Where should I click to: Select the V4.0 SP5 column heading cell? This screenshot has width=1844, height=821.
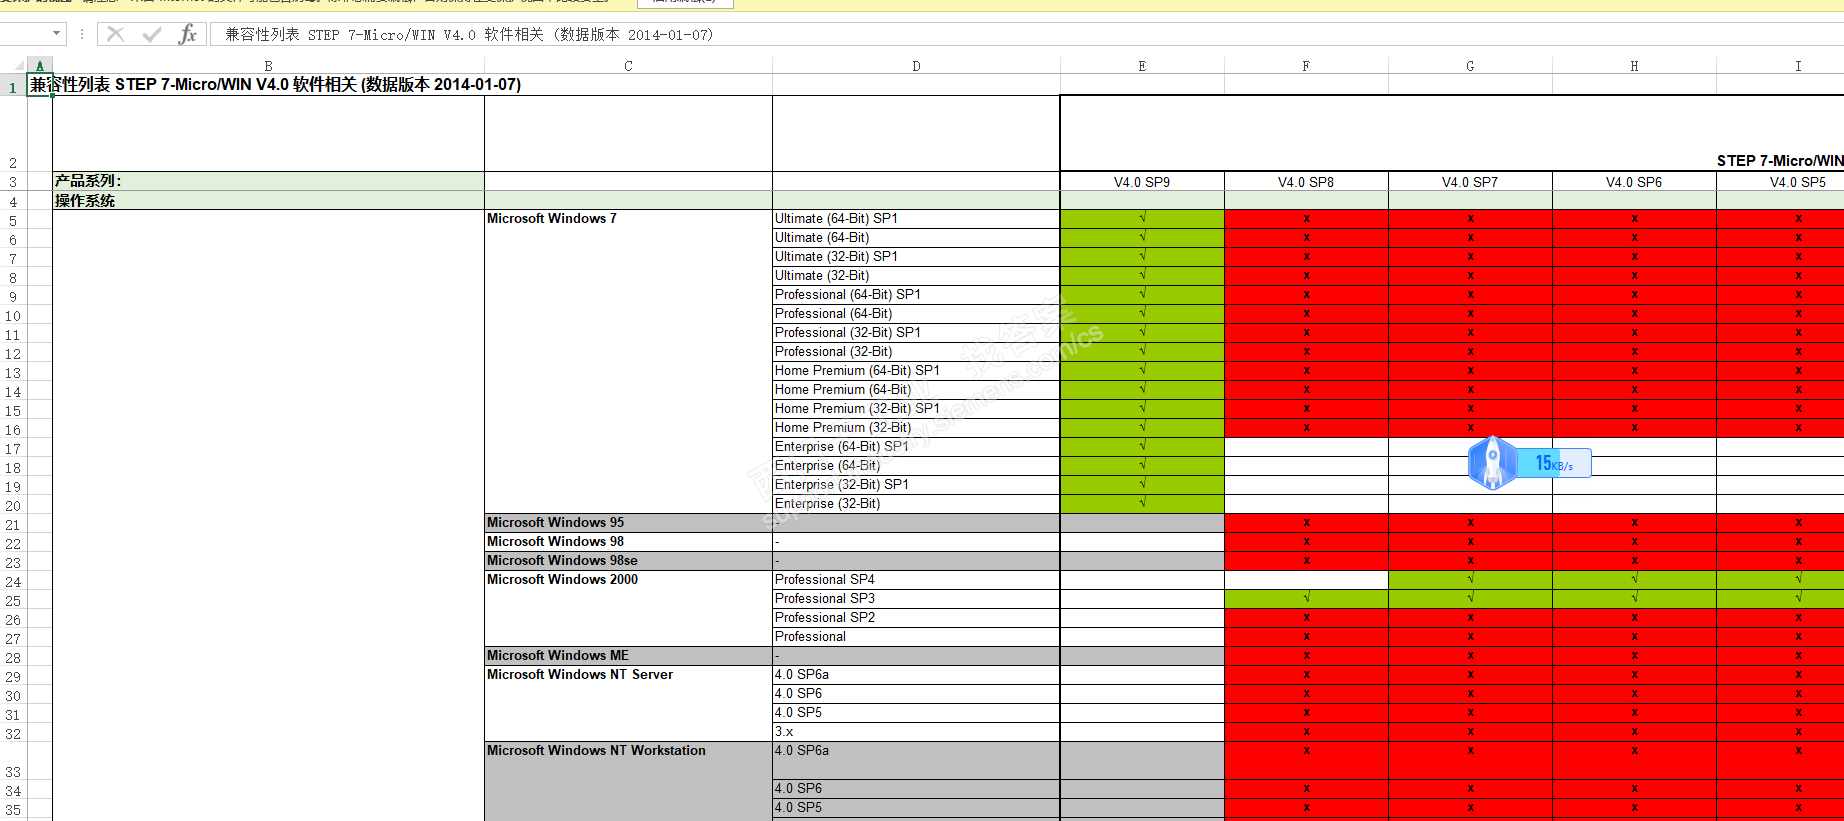pos(1780,181)
